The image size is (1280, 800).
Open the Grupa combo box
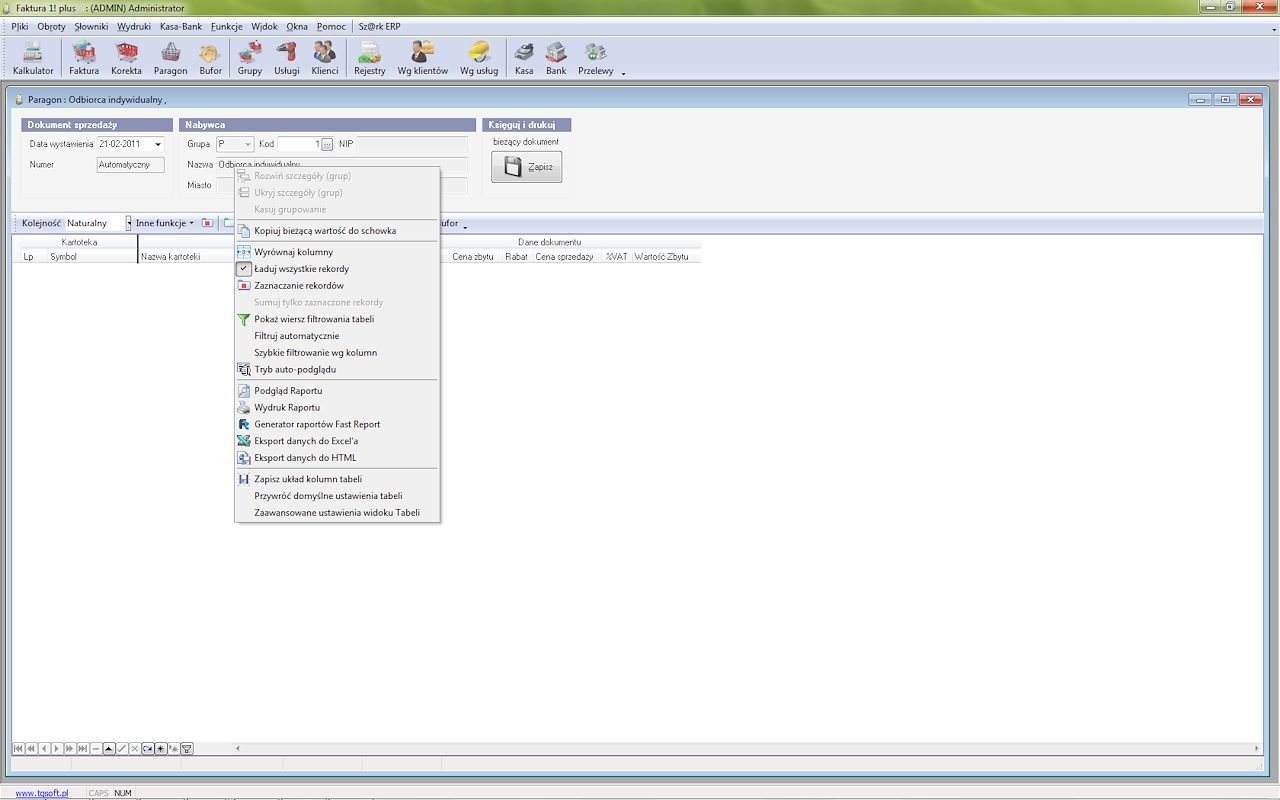tap(235, 144)
